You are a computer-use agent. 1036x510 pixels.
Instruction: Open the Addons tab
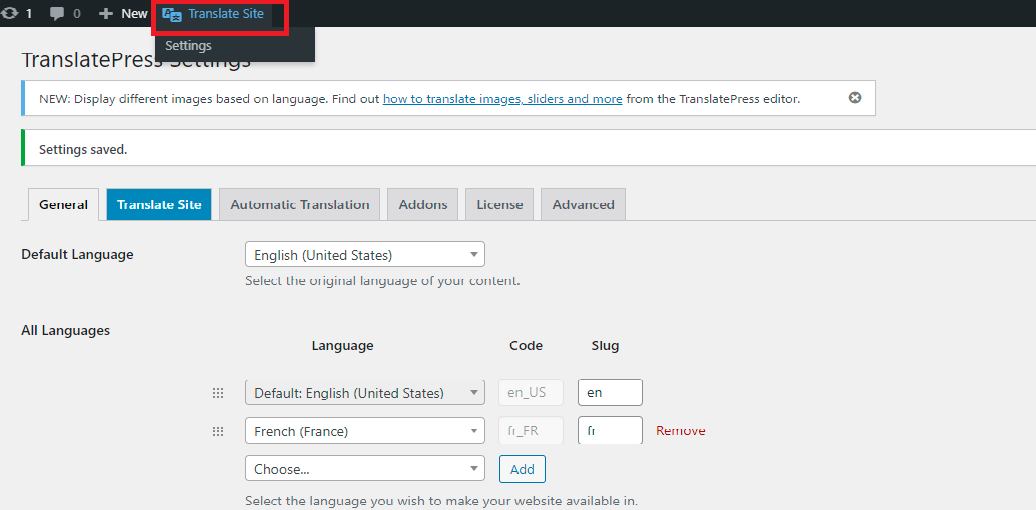(x=422, y=204)
